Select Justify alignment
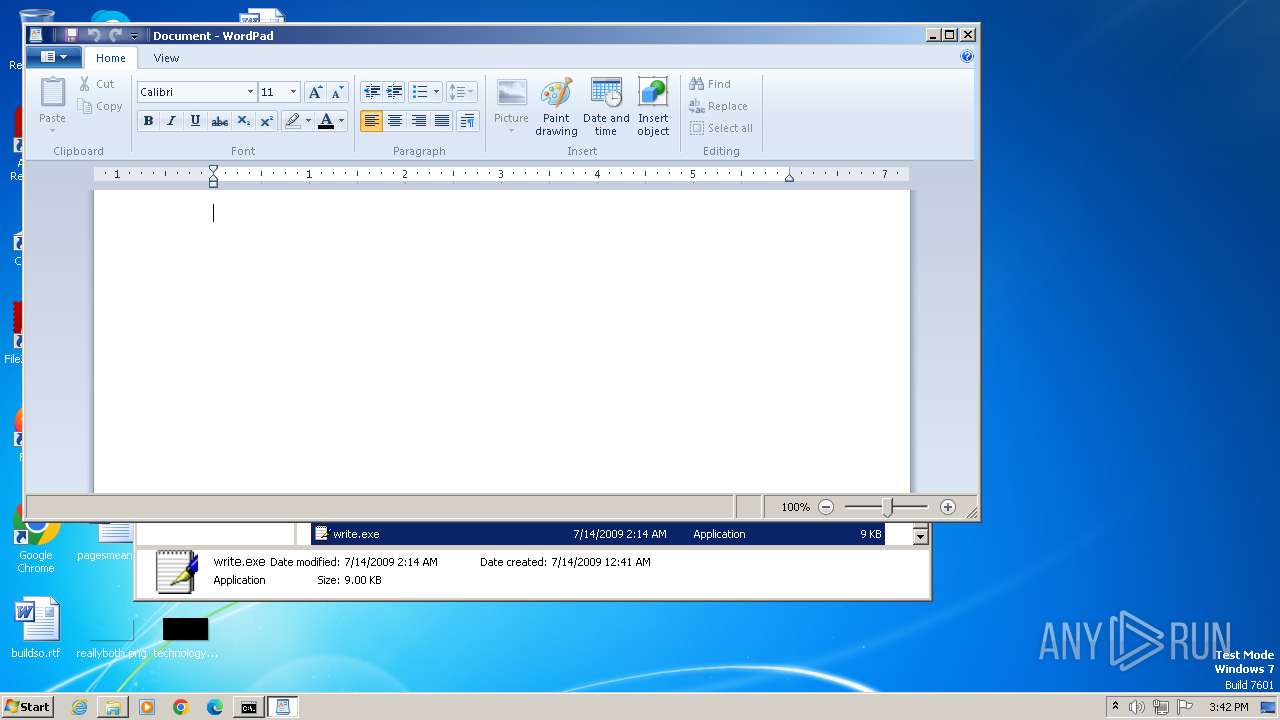Viewport: 1280px width, 720px height. point(442,121)
